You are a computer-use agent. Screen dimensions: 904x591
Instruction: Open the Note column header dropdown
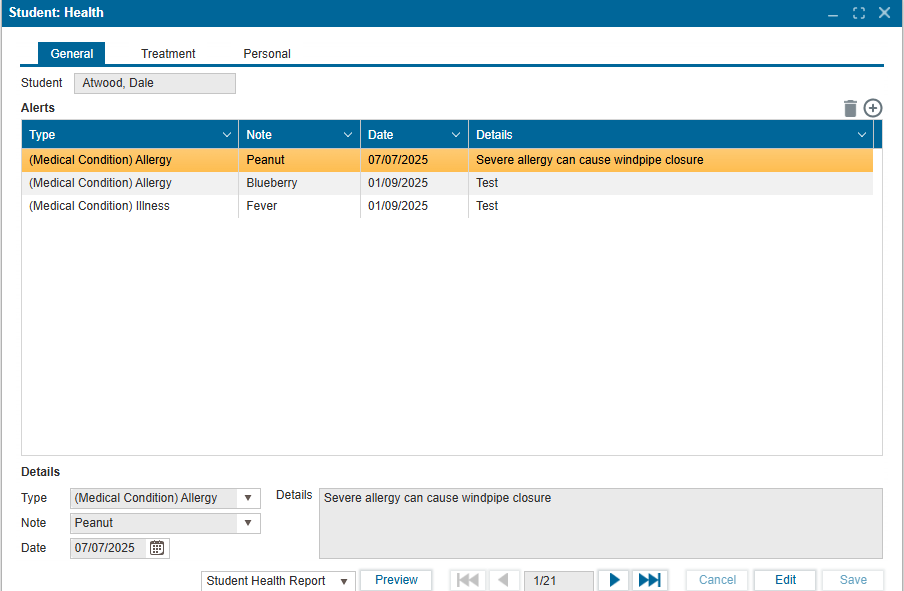(x=348, y=135)
